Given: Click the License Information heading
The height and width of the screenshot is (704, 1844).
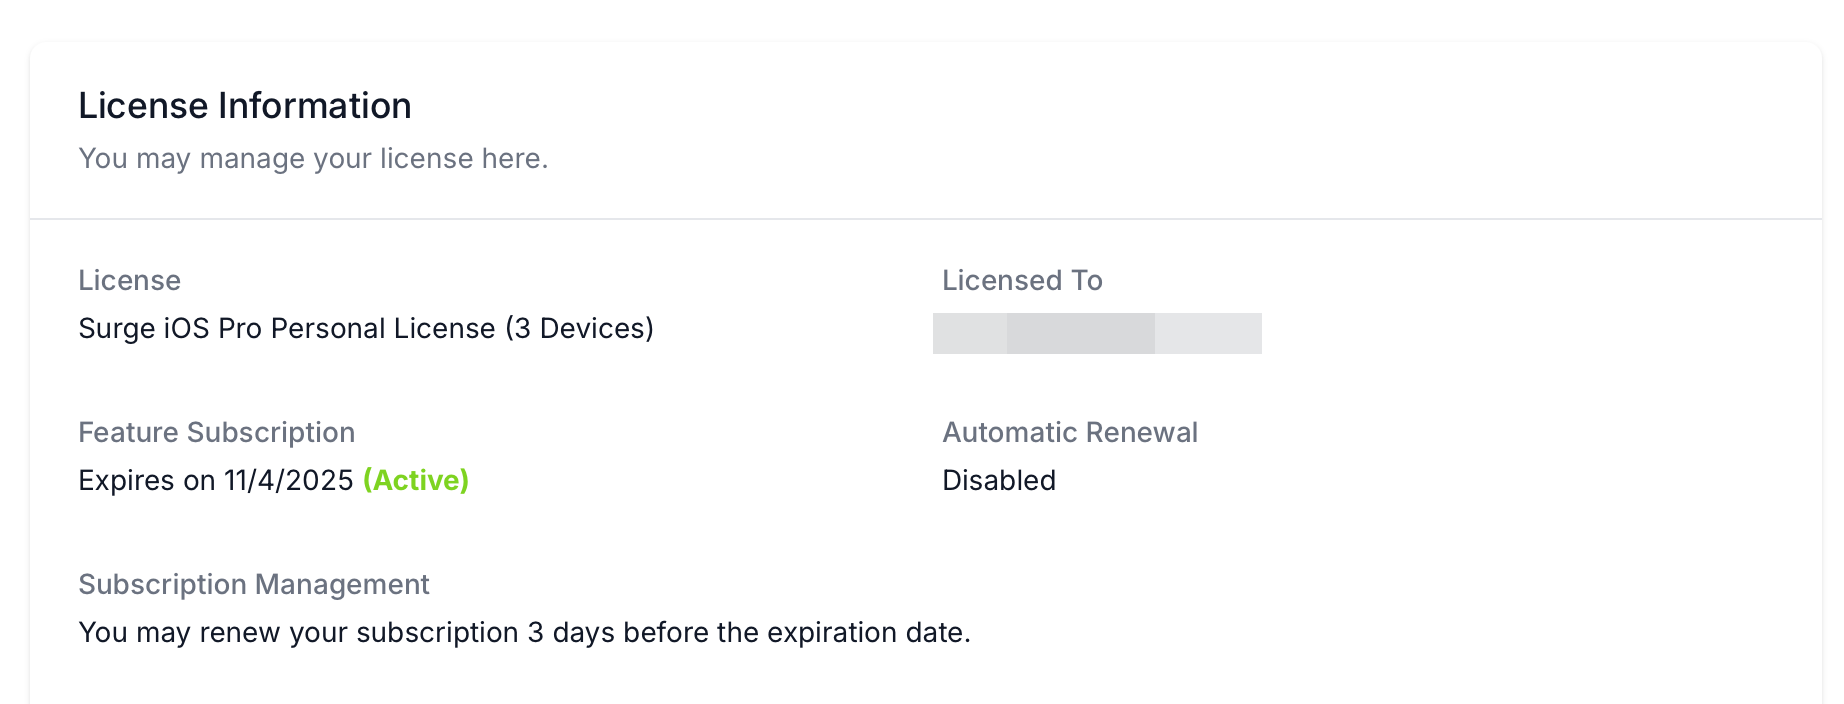Looking at the screenshot, I should click(245, 106).
